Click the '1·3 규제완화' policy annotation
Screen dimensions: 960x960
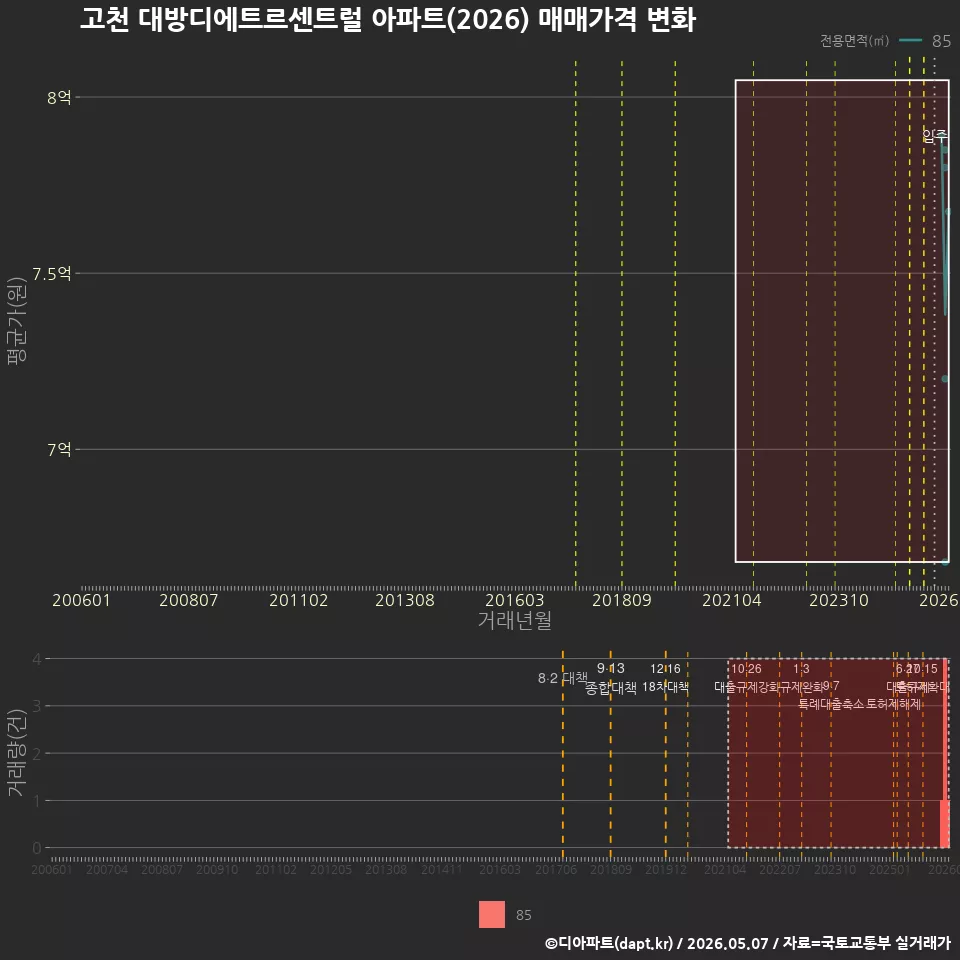pos(801,678)
